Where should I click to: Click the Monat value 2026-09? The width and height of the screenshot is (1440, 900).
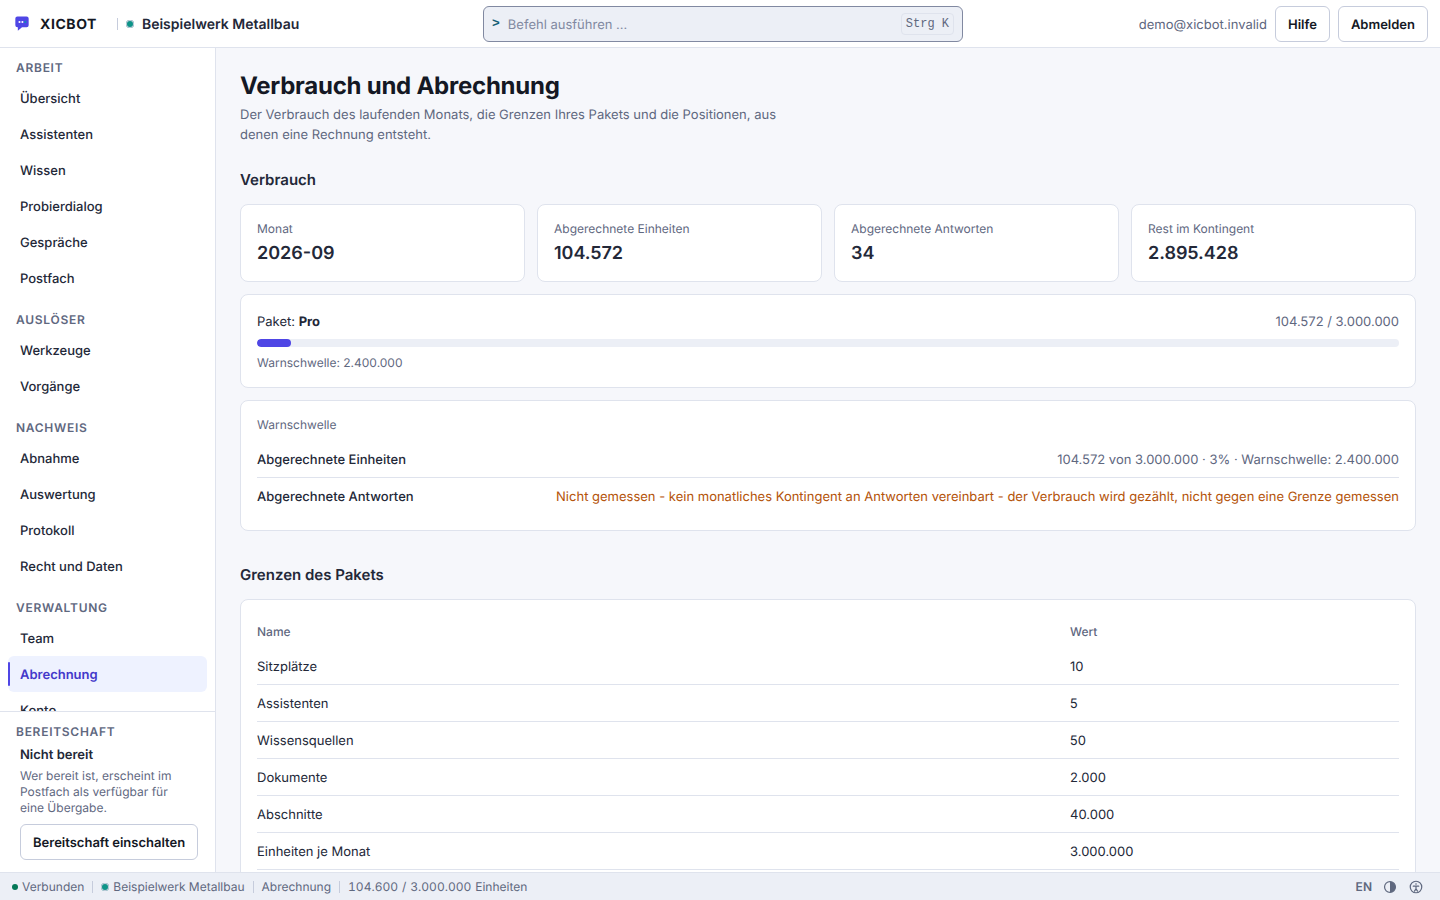pos(296,253)
